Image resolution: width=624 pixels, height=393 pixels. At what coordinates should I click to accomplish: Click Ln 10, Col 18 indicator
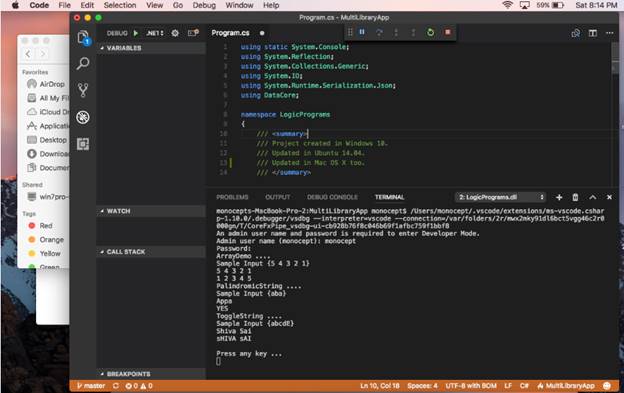[380, 386]
